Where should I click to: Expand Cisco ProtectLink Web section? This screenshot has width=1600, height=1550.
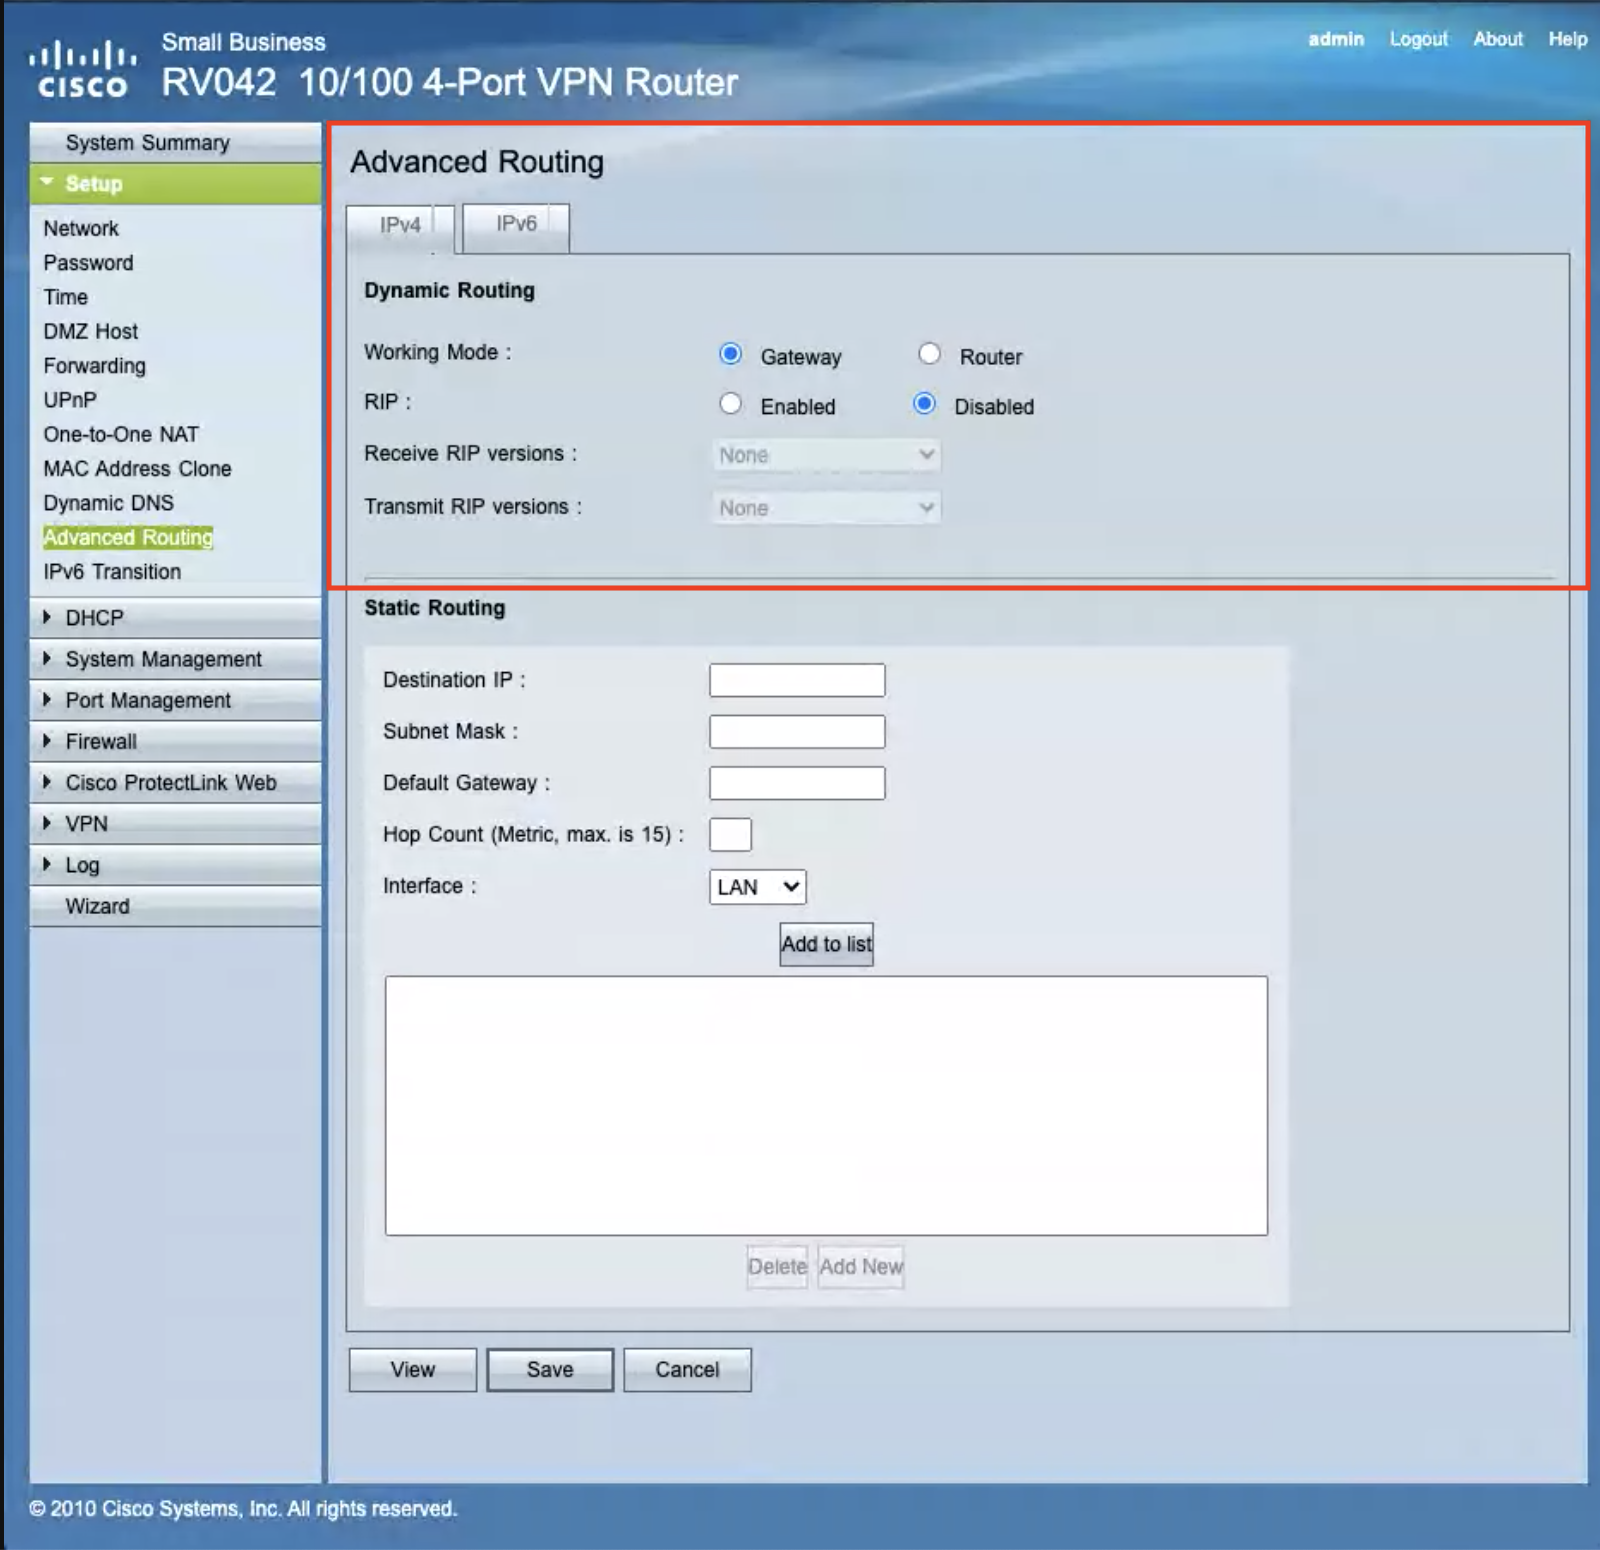[x=175, y=782]
